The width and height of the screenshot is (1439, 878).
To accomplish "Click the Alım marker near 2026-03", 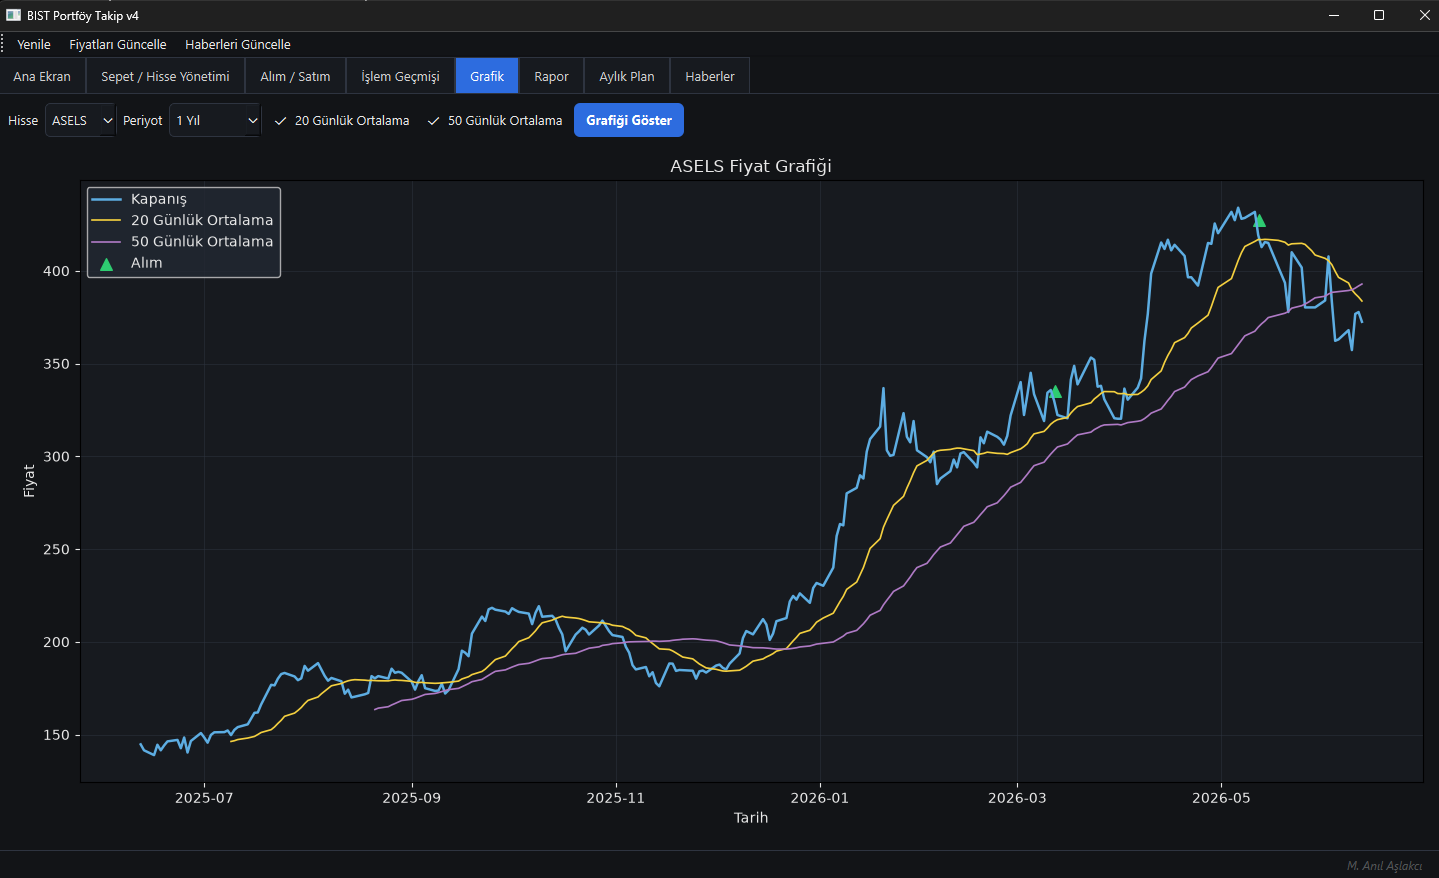I will [1055, 391].
